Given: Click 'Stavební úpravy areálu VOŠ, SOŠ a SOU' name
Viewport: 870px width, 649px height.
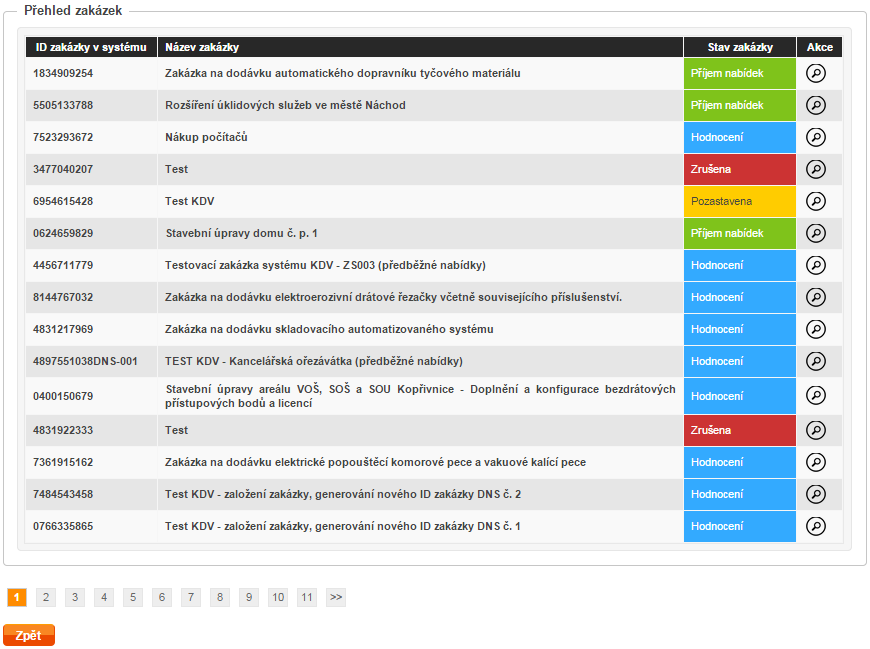Looking at the screenshot, I should [x=420, y=396].
